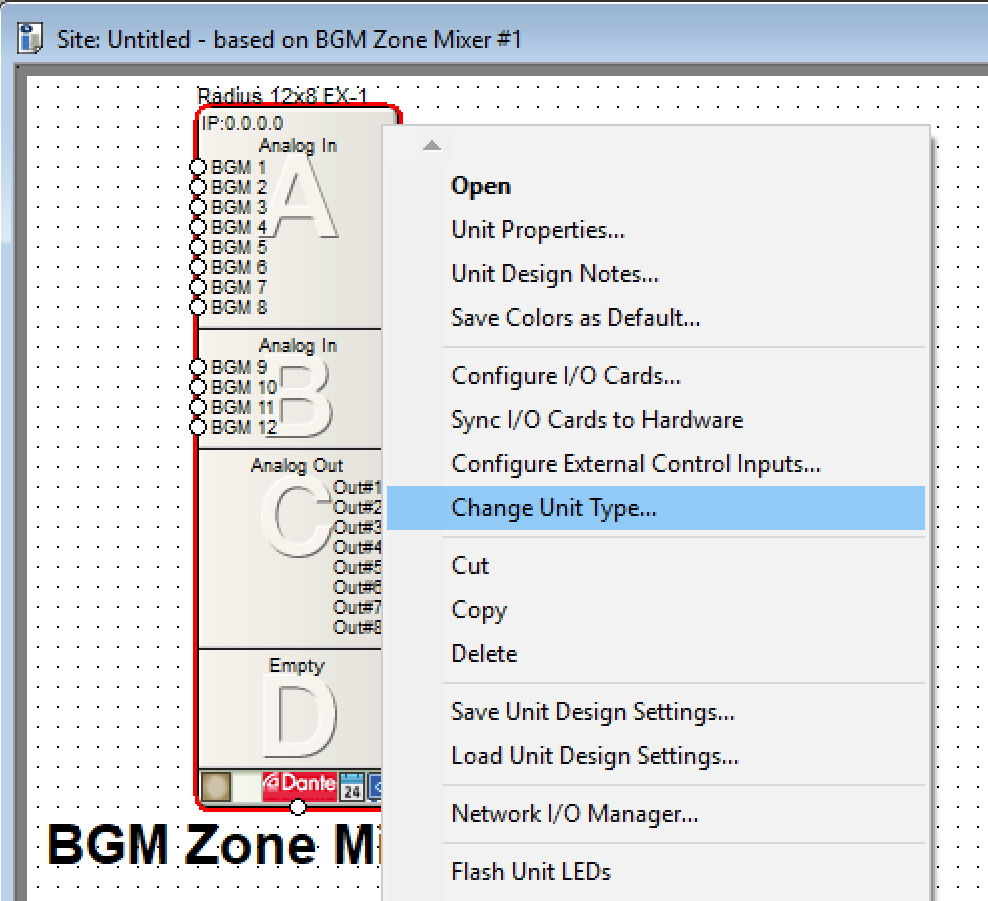Click the BGM 8 input connection node
This screenshot has height=901, width=988.
point(198,307)
